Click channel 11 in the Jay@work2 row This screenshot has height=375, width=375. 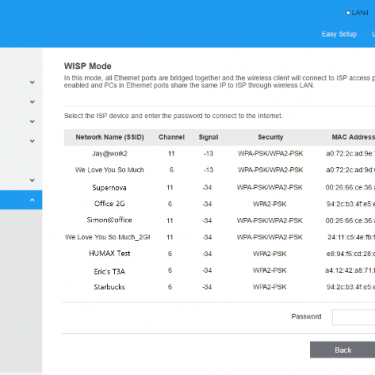(x=171, y=154)
